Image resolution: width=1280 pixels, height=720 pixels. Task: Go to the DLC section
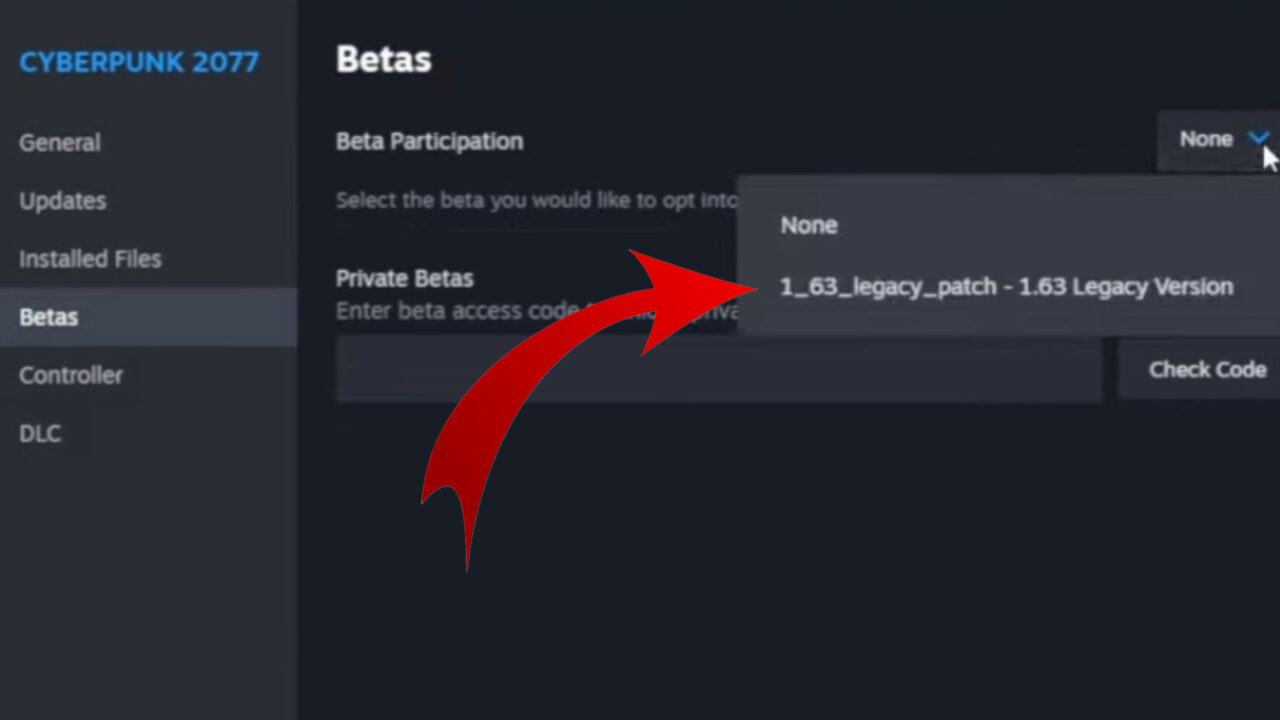point(40,433)
